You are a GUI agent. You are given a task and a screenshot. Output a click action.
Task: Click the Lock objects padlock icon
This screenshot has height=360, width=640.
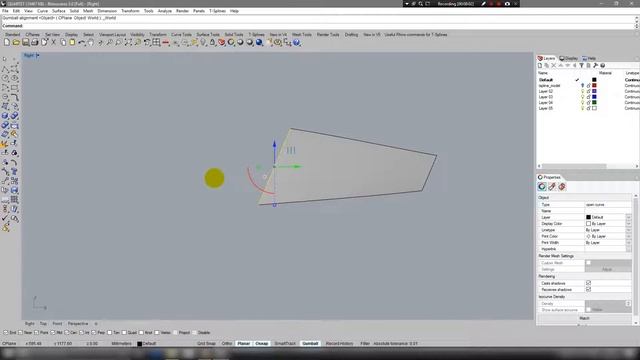(212, 42)
